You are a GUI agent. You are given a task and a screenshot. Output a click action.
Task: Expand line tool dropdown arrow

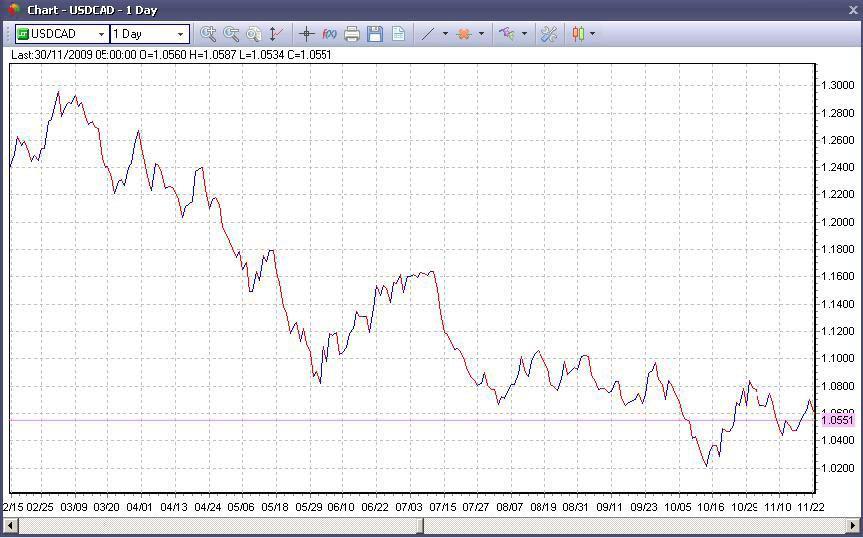tap(445, 34)
